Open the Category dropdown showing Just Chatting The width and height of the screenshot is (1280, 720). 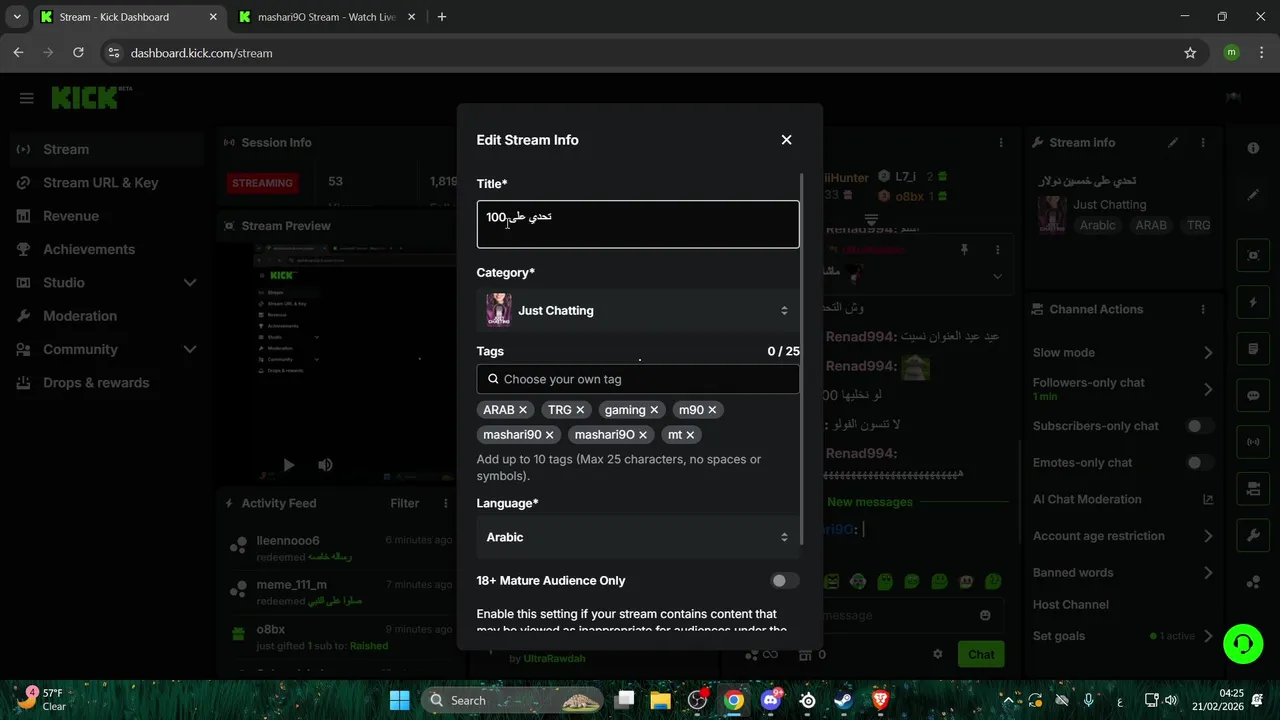tap(638, 310)
